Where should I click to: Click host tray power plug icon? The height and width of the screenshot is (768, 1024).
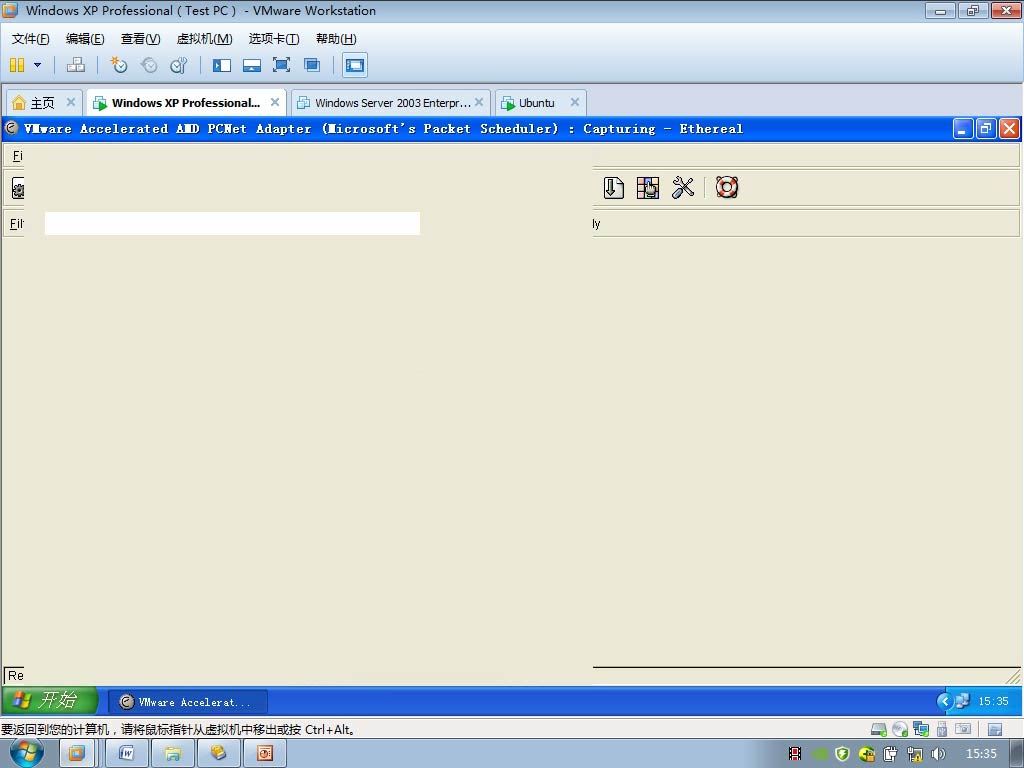[890, 754]
